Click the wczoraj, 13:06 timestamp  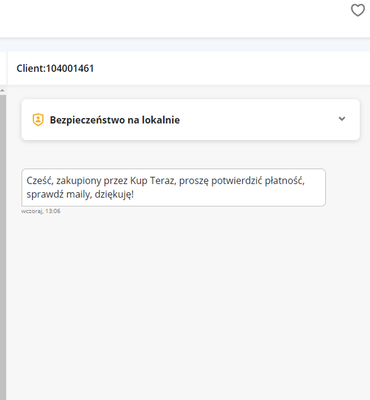[x=41, y=211]
